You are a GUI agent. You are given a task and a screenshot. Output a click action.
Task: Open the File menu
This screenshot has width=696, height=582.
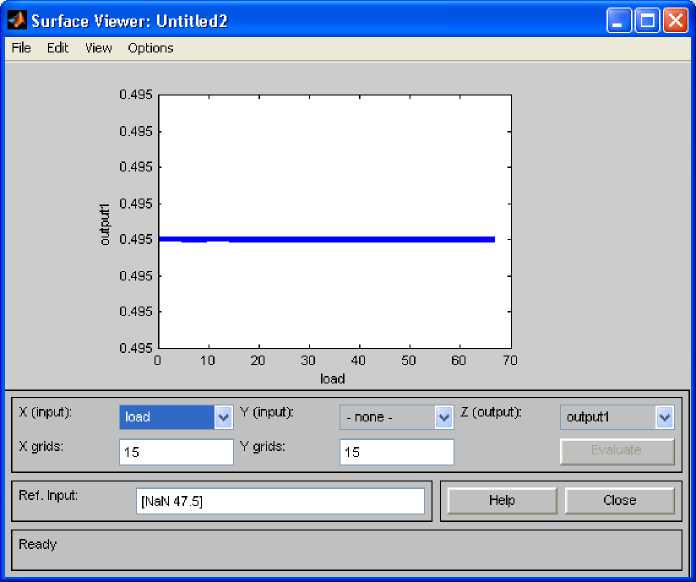(x=21, y=48)
